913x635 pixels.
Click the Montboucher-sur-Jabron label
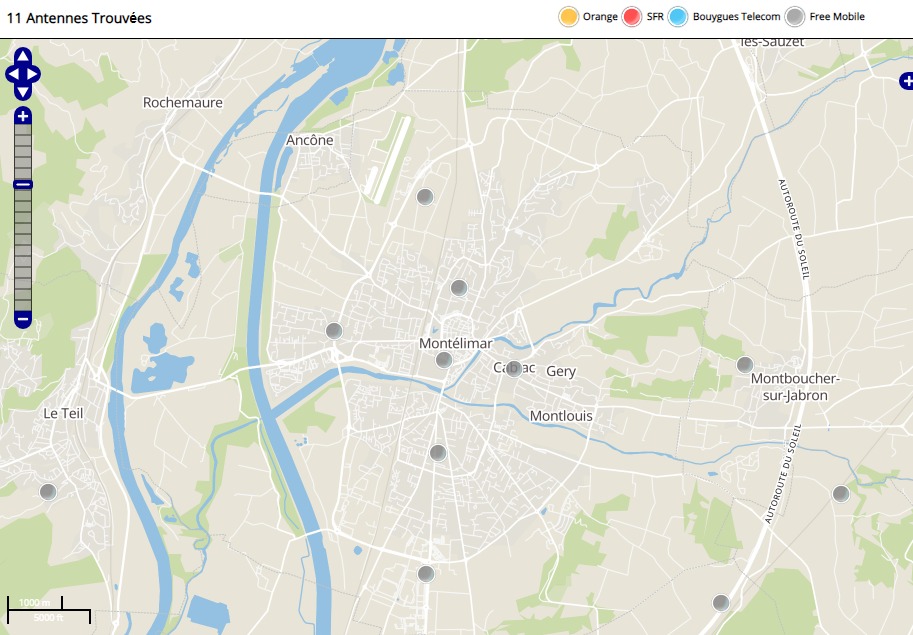[x=795, y=386]
